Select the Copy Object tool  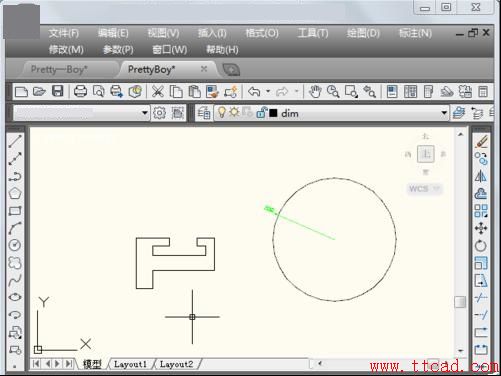point(481,159)
